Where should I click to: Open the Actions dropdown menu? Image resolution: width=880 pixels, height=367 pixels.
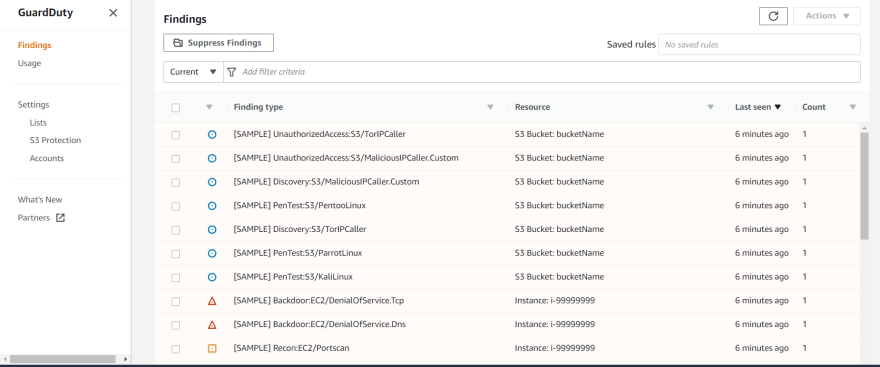pyautogui.click(x=827, y=16)
